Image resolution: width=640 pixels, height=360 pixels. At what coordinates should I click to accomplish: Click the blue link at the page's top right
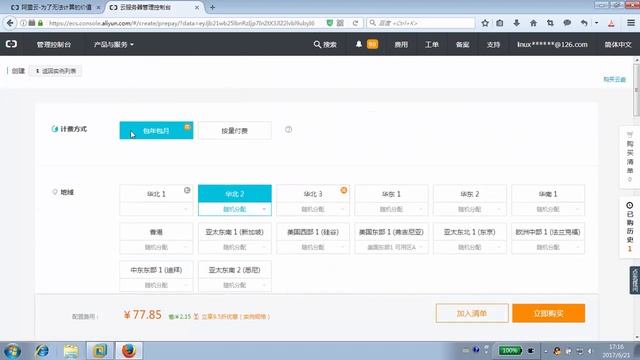tap(614, 79)
